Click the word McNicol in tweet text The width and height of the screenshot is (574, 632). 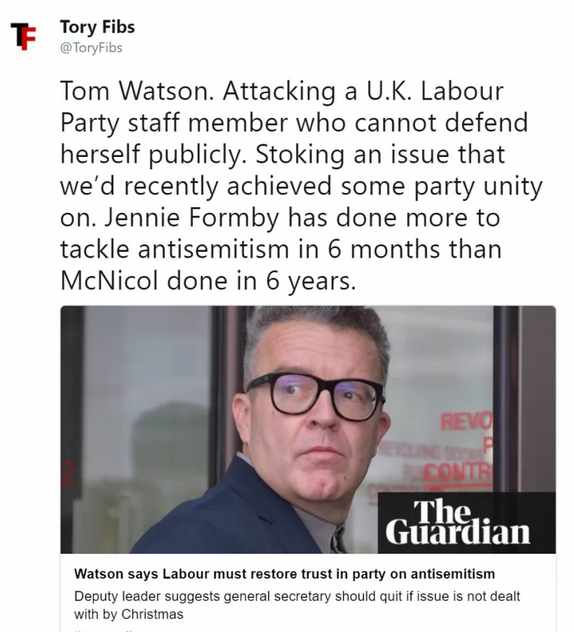[109, 281]
